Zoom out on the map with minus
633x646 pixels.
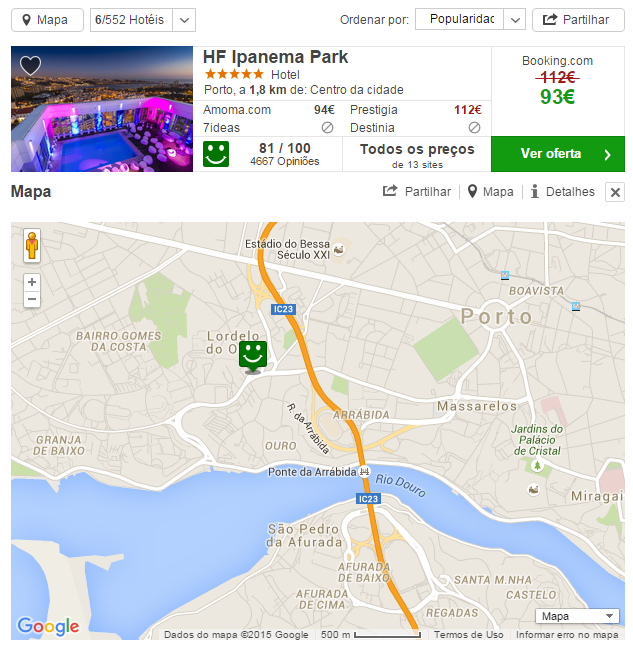(32, 299)
